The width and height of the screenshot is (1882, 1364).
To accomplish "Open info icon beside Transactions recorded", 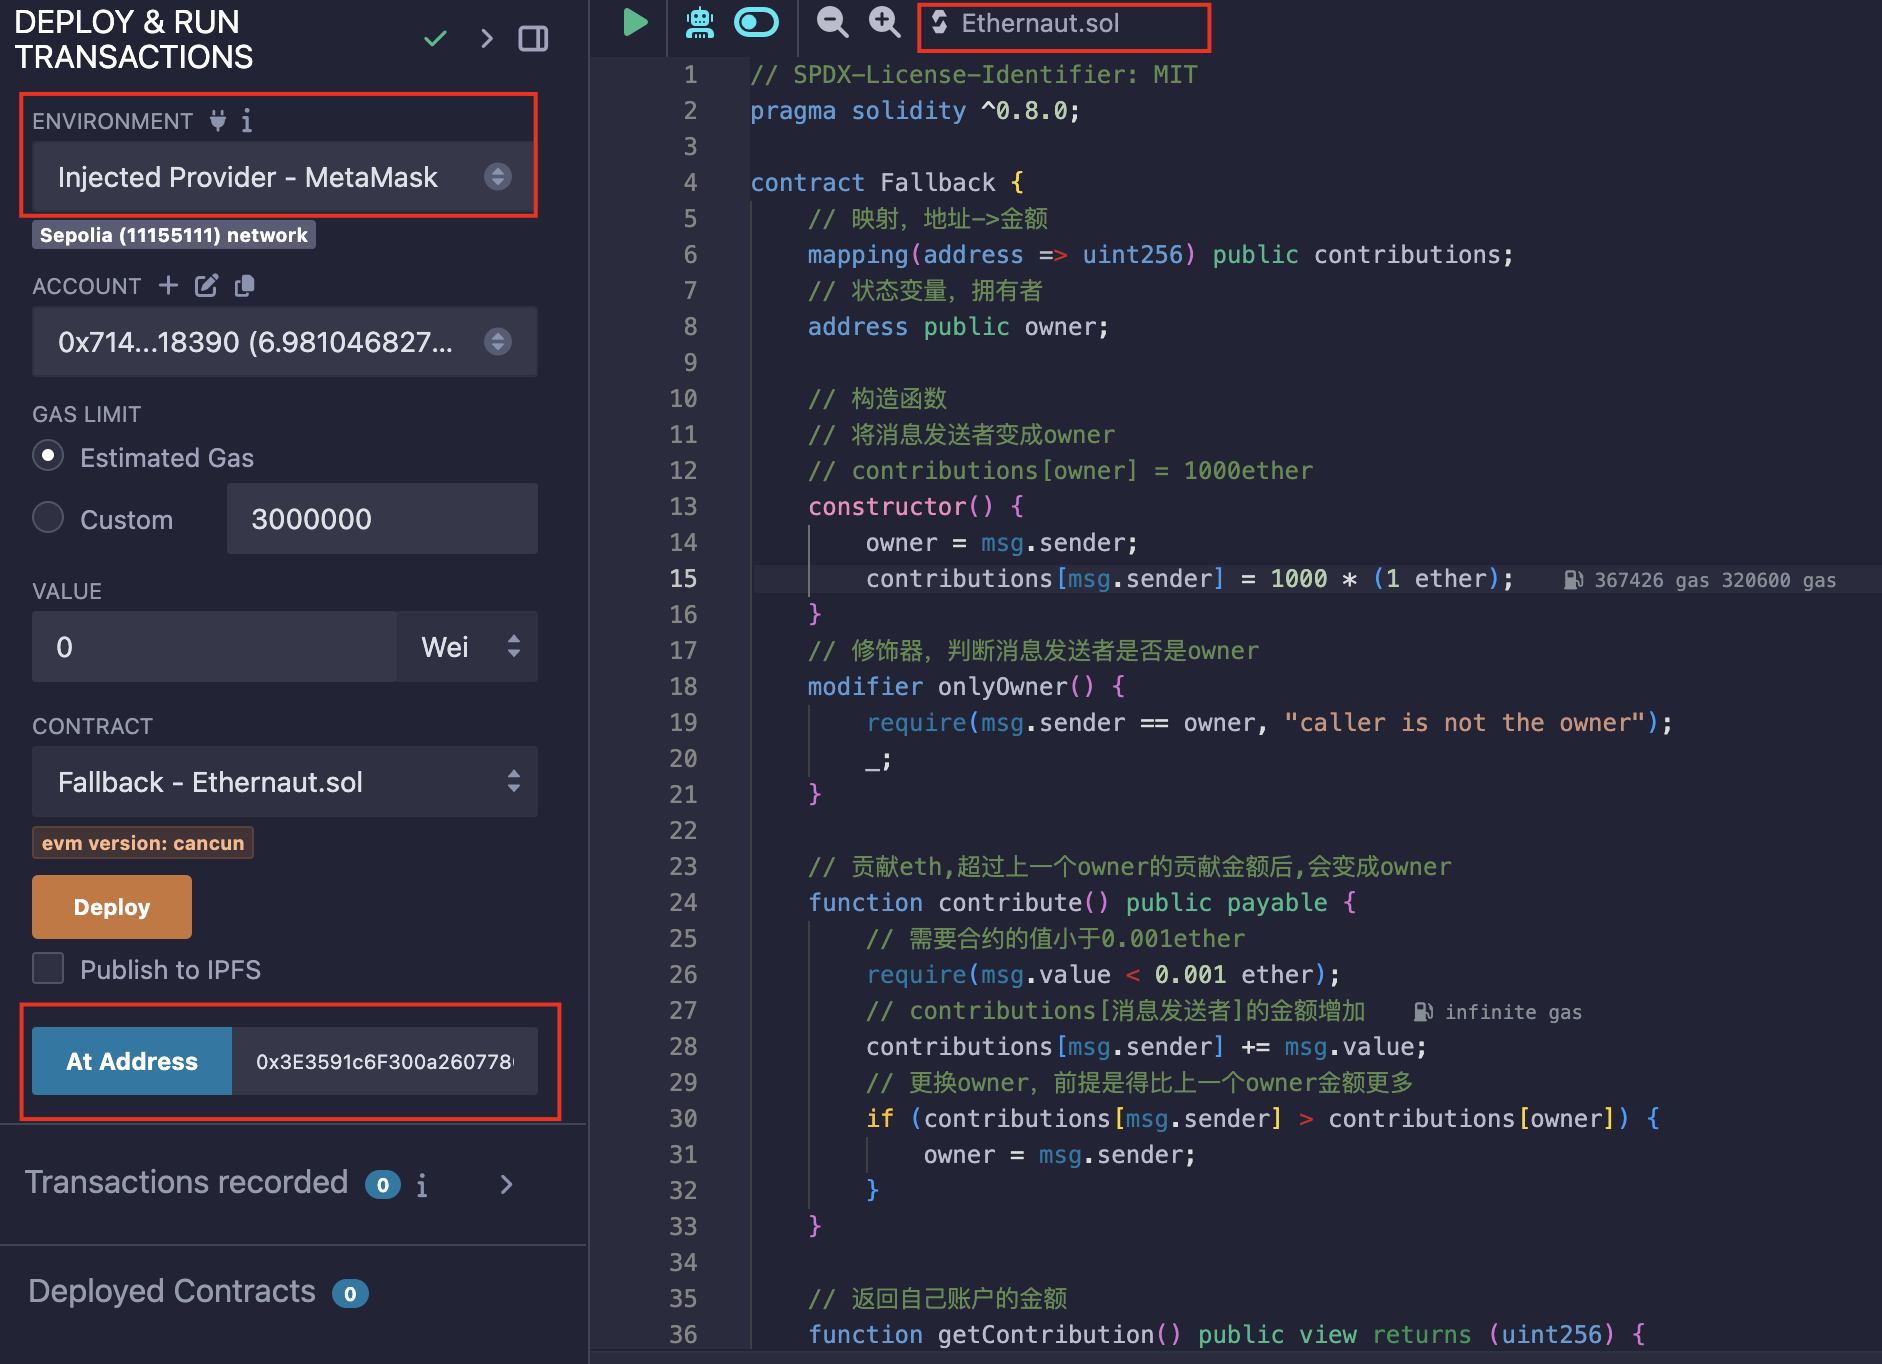I will (422, 1185).
